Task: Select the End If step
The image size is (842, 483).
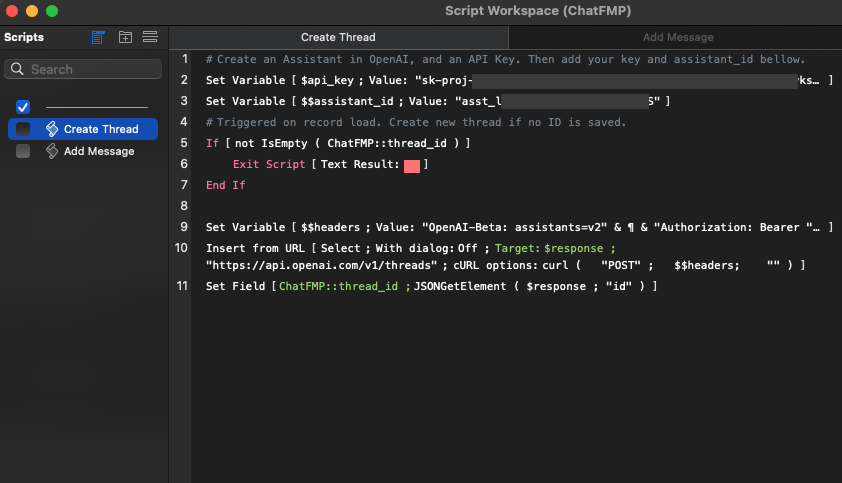Action: 225,185
